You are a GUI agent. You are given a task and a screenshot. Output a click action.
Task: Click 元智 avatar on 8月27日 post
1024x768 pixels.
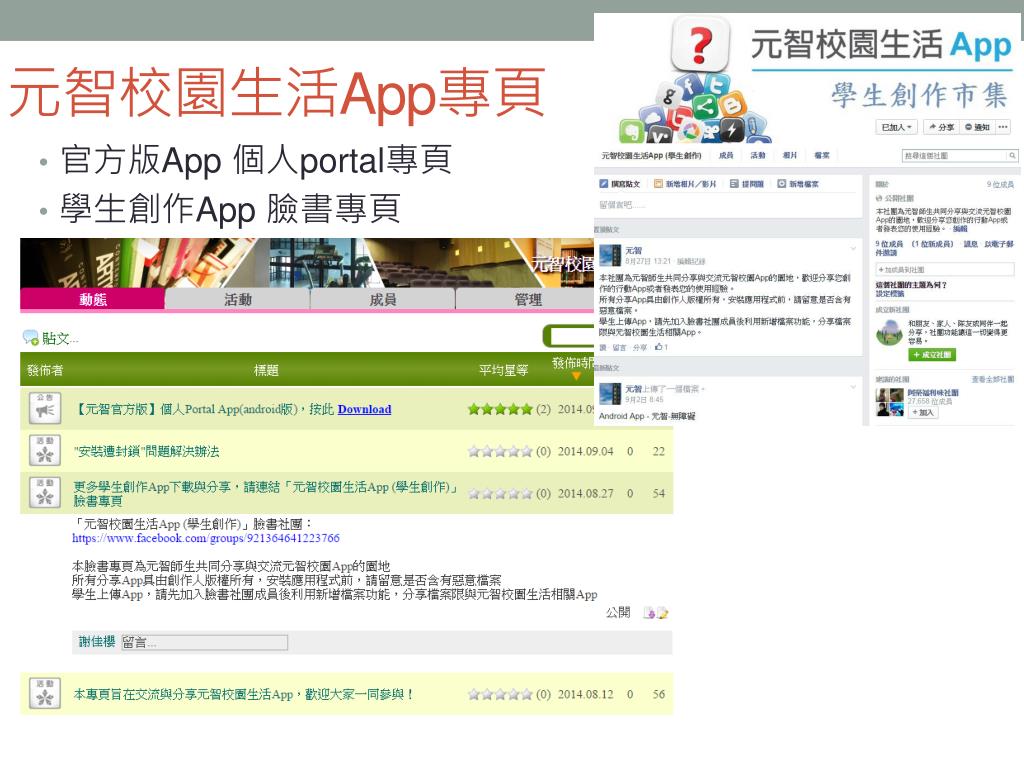[610, 255]
